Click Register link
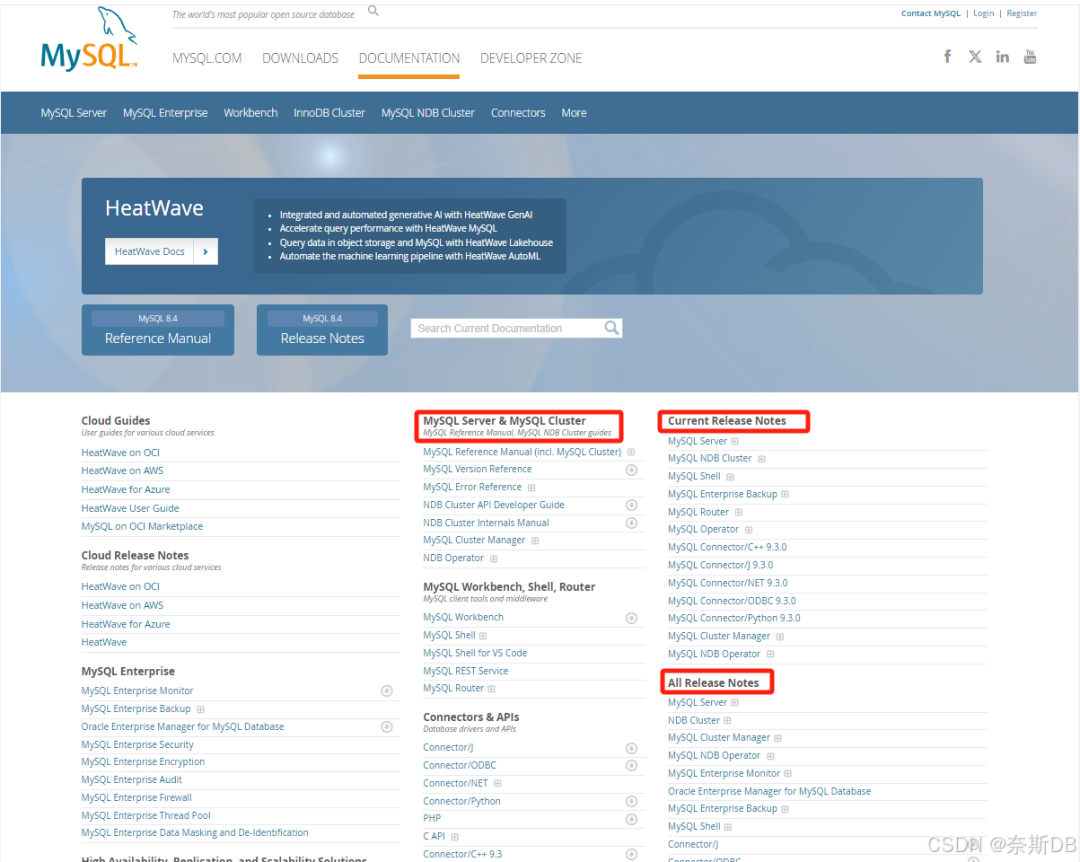Screen dimensions: 1080x862 click(1021, 13)
